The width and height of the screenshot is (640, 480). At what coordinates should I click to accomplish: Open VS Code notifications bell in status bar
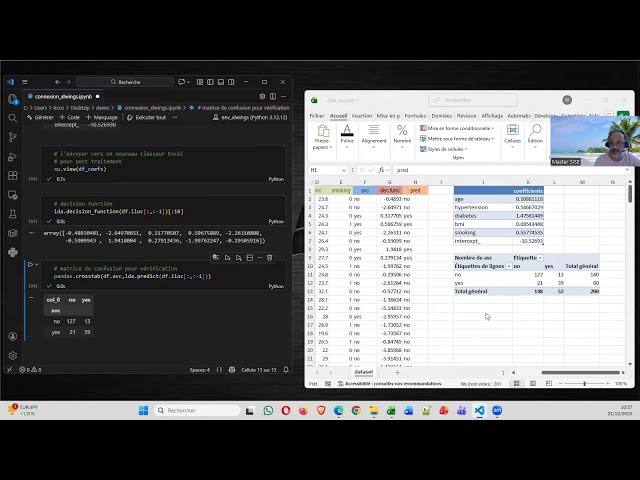coord(286,370)
